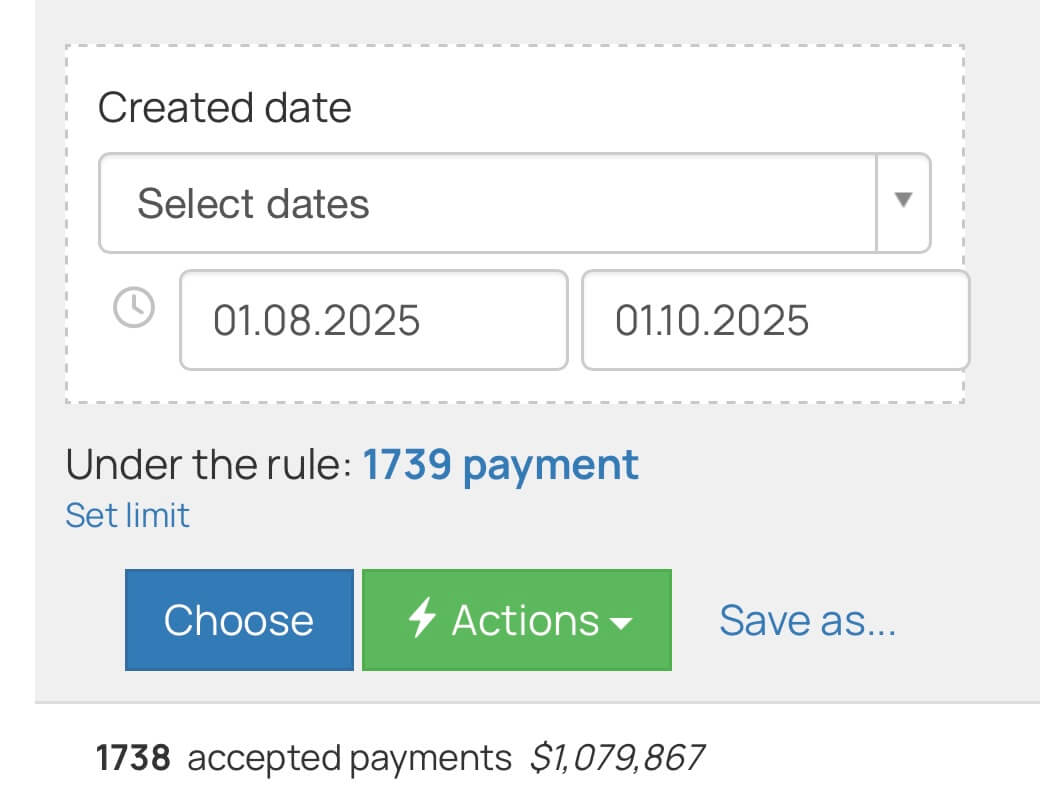Open the 1739 payment link
This screenshot has width=1040, height=799.
tap(501, 465)
